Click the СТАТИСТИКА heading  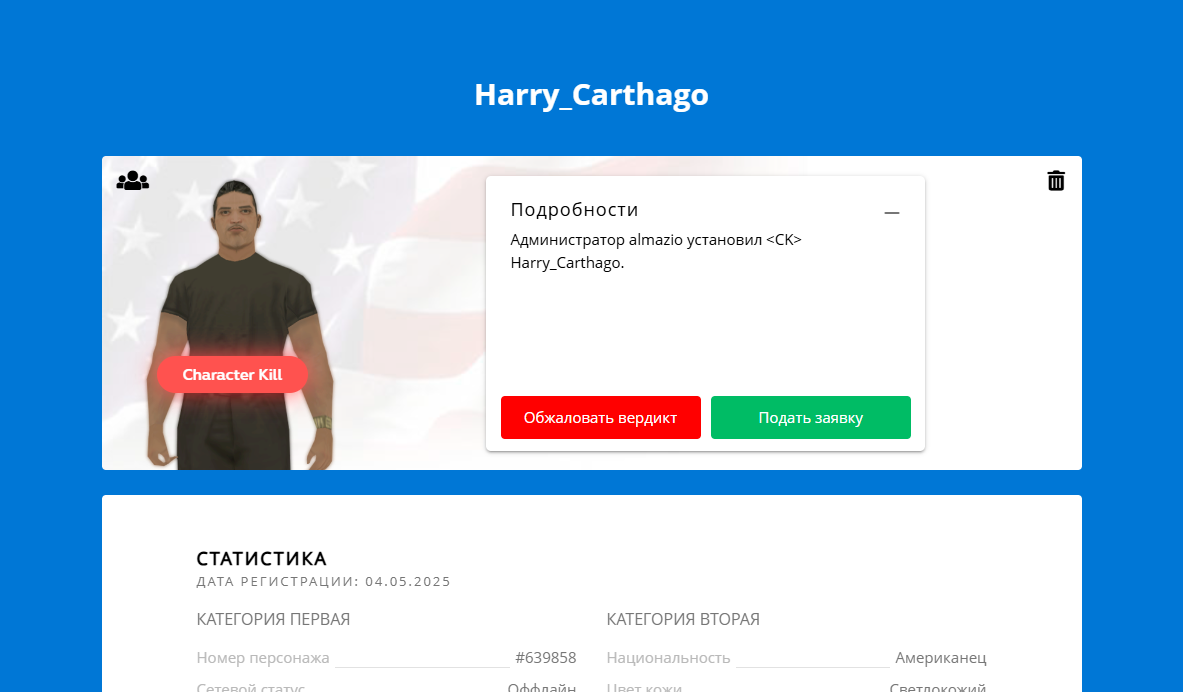(x=261, y=559)
